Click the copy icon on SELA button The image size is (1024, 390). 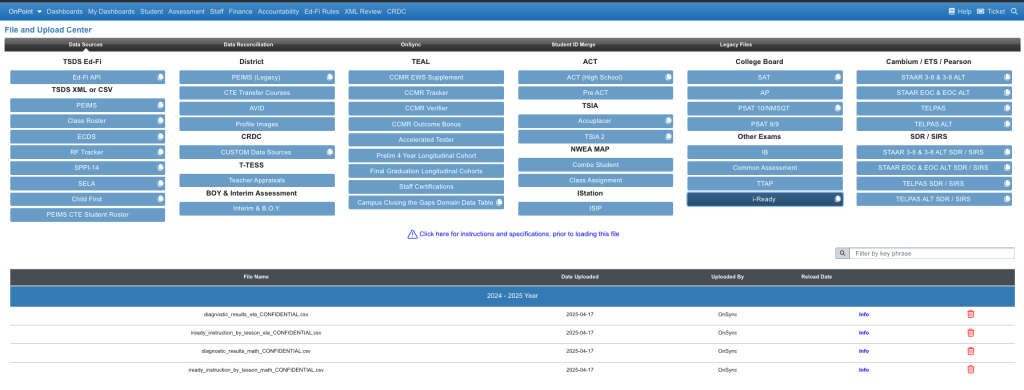tap(160, 184)
